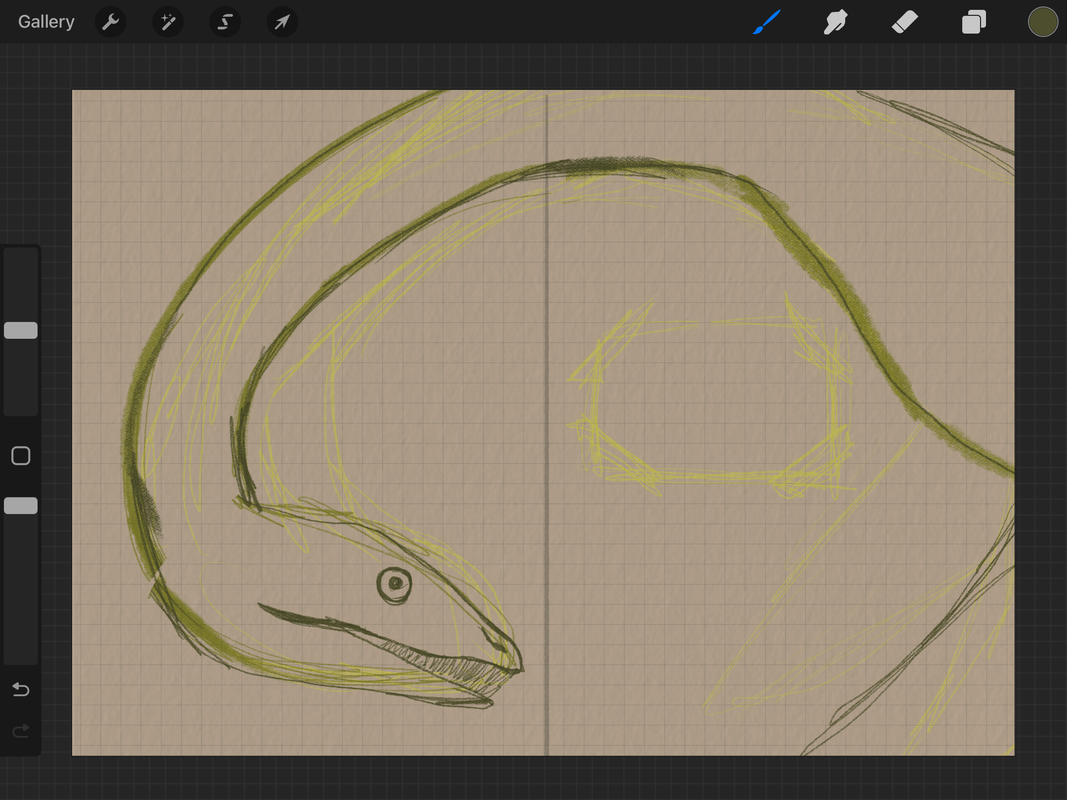Click the brush opacity slider handle
This screenshot has width=1067, height=800.
tap(21, 505)
